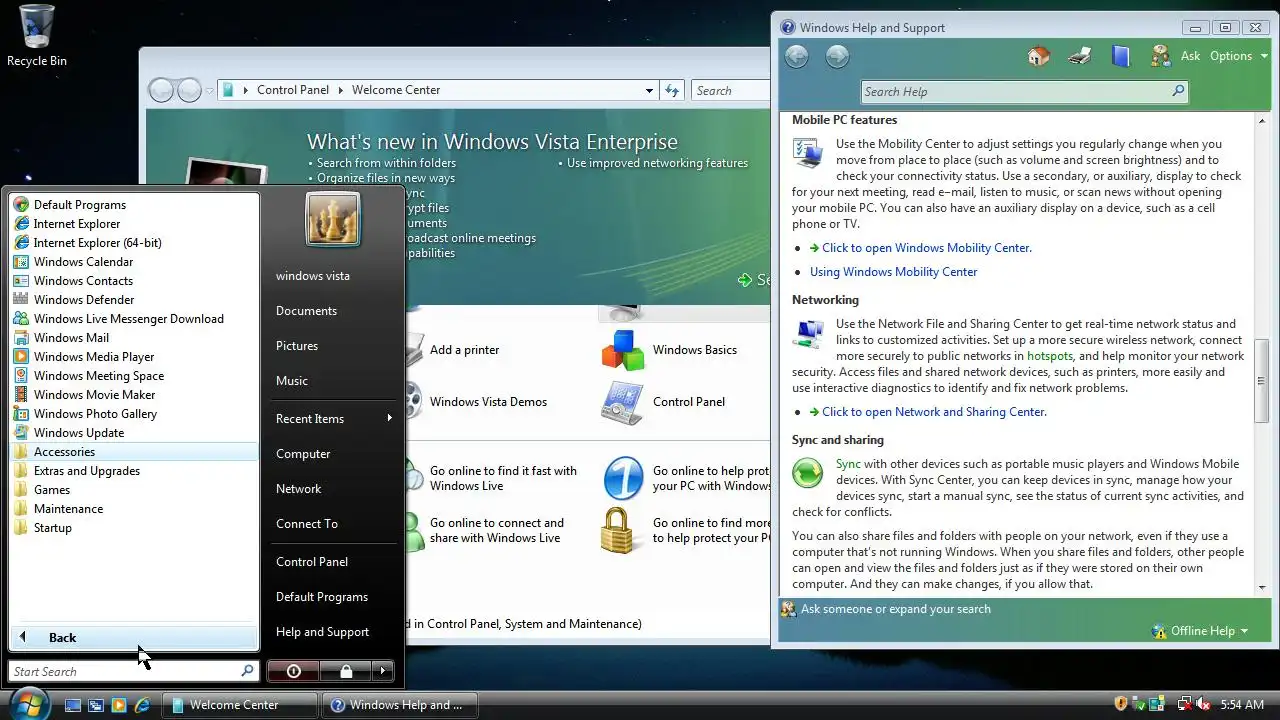Open Using Windows Mobility Center link
Screen dimensions: 1280x720
click(x=893, y=272)
